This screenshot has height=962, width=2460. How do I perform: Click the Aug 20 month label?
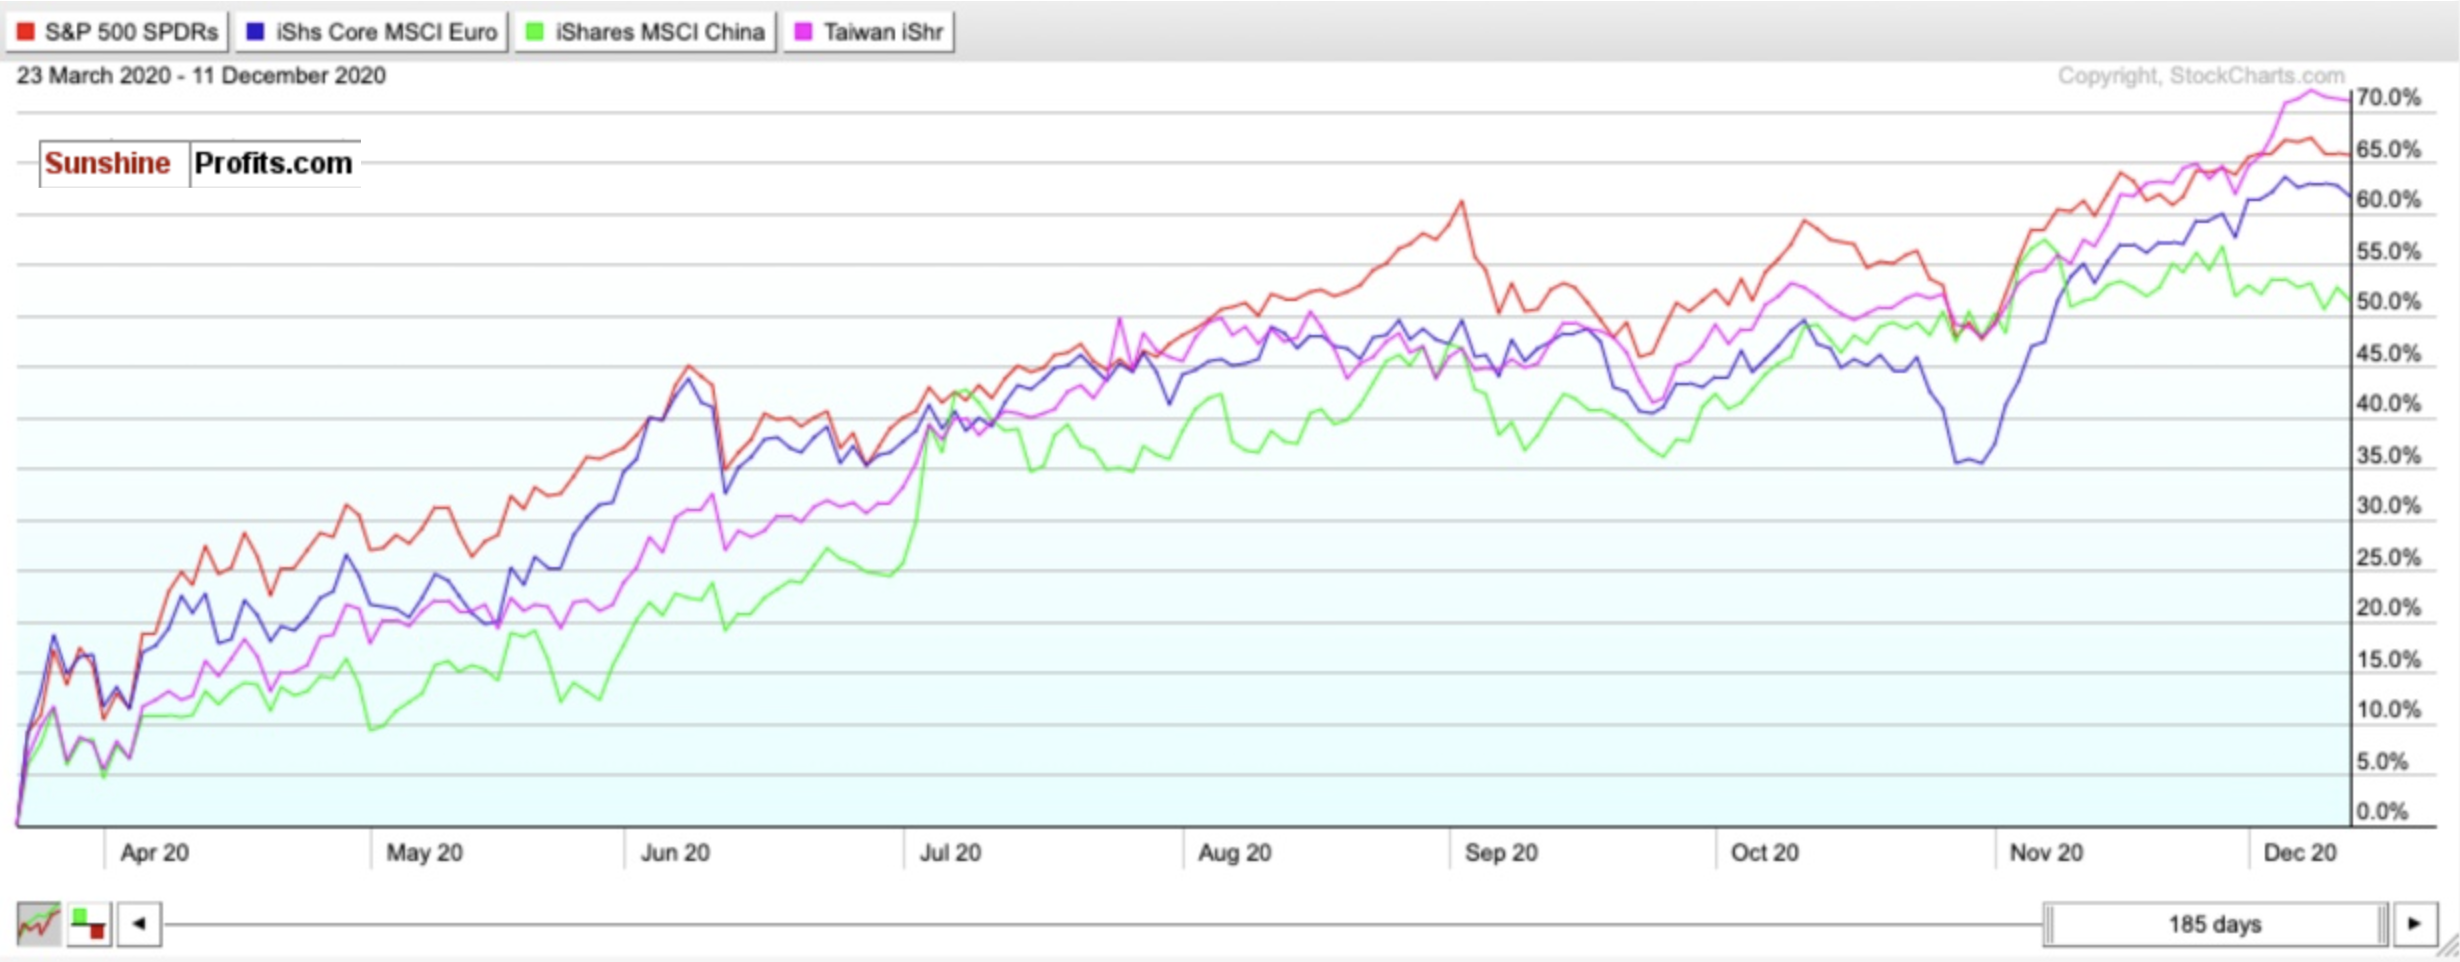pos(1234,853)
